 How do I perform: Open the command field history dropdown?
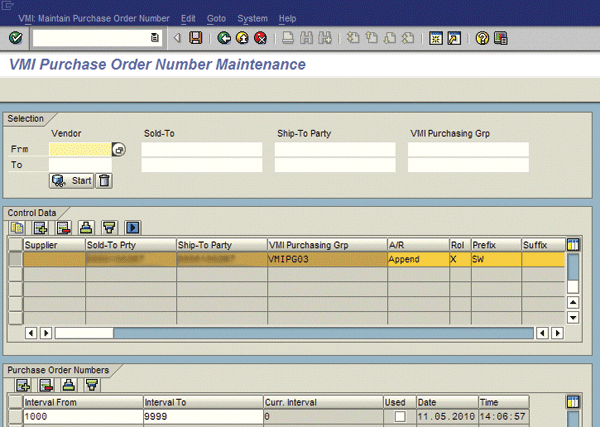(x=154, y=38)
